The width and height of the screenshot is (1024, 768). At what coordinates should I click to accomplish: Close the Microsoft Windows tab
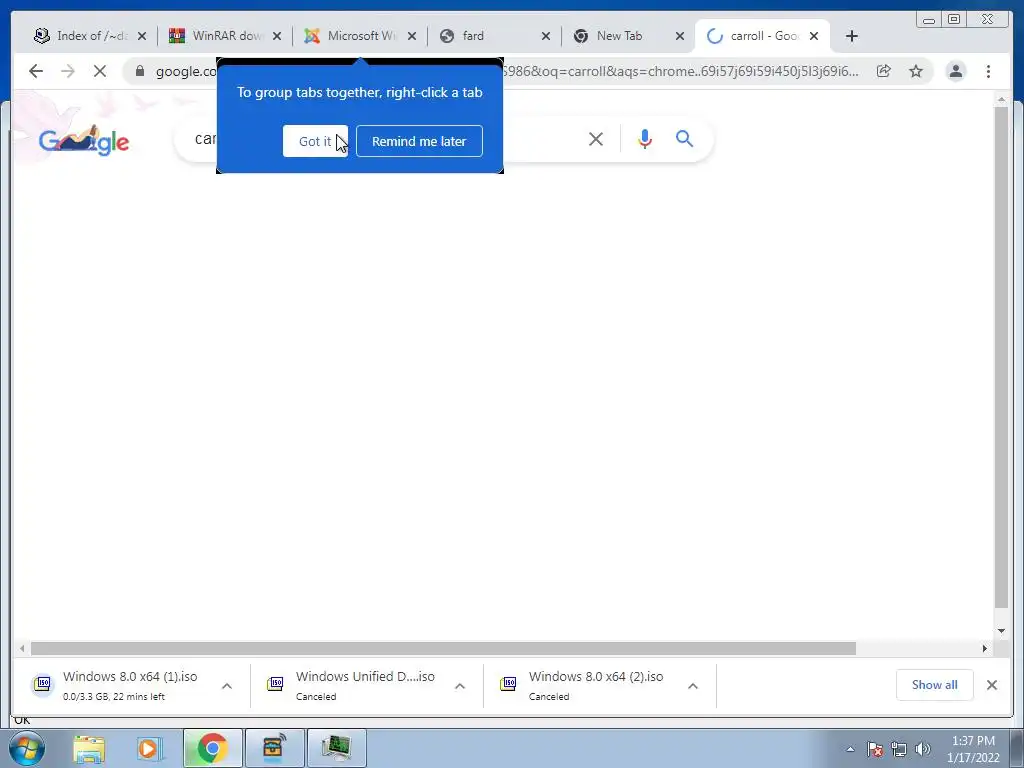(412, 36)
